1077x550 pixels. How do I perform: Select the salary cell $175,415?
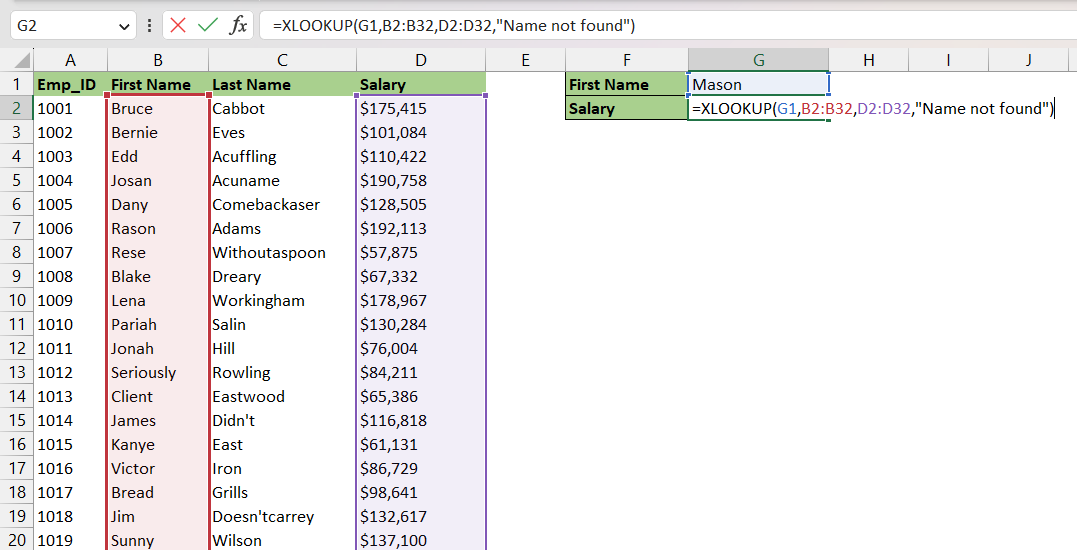pos(421,108)
